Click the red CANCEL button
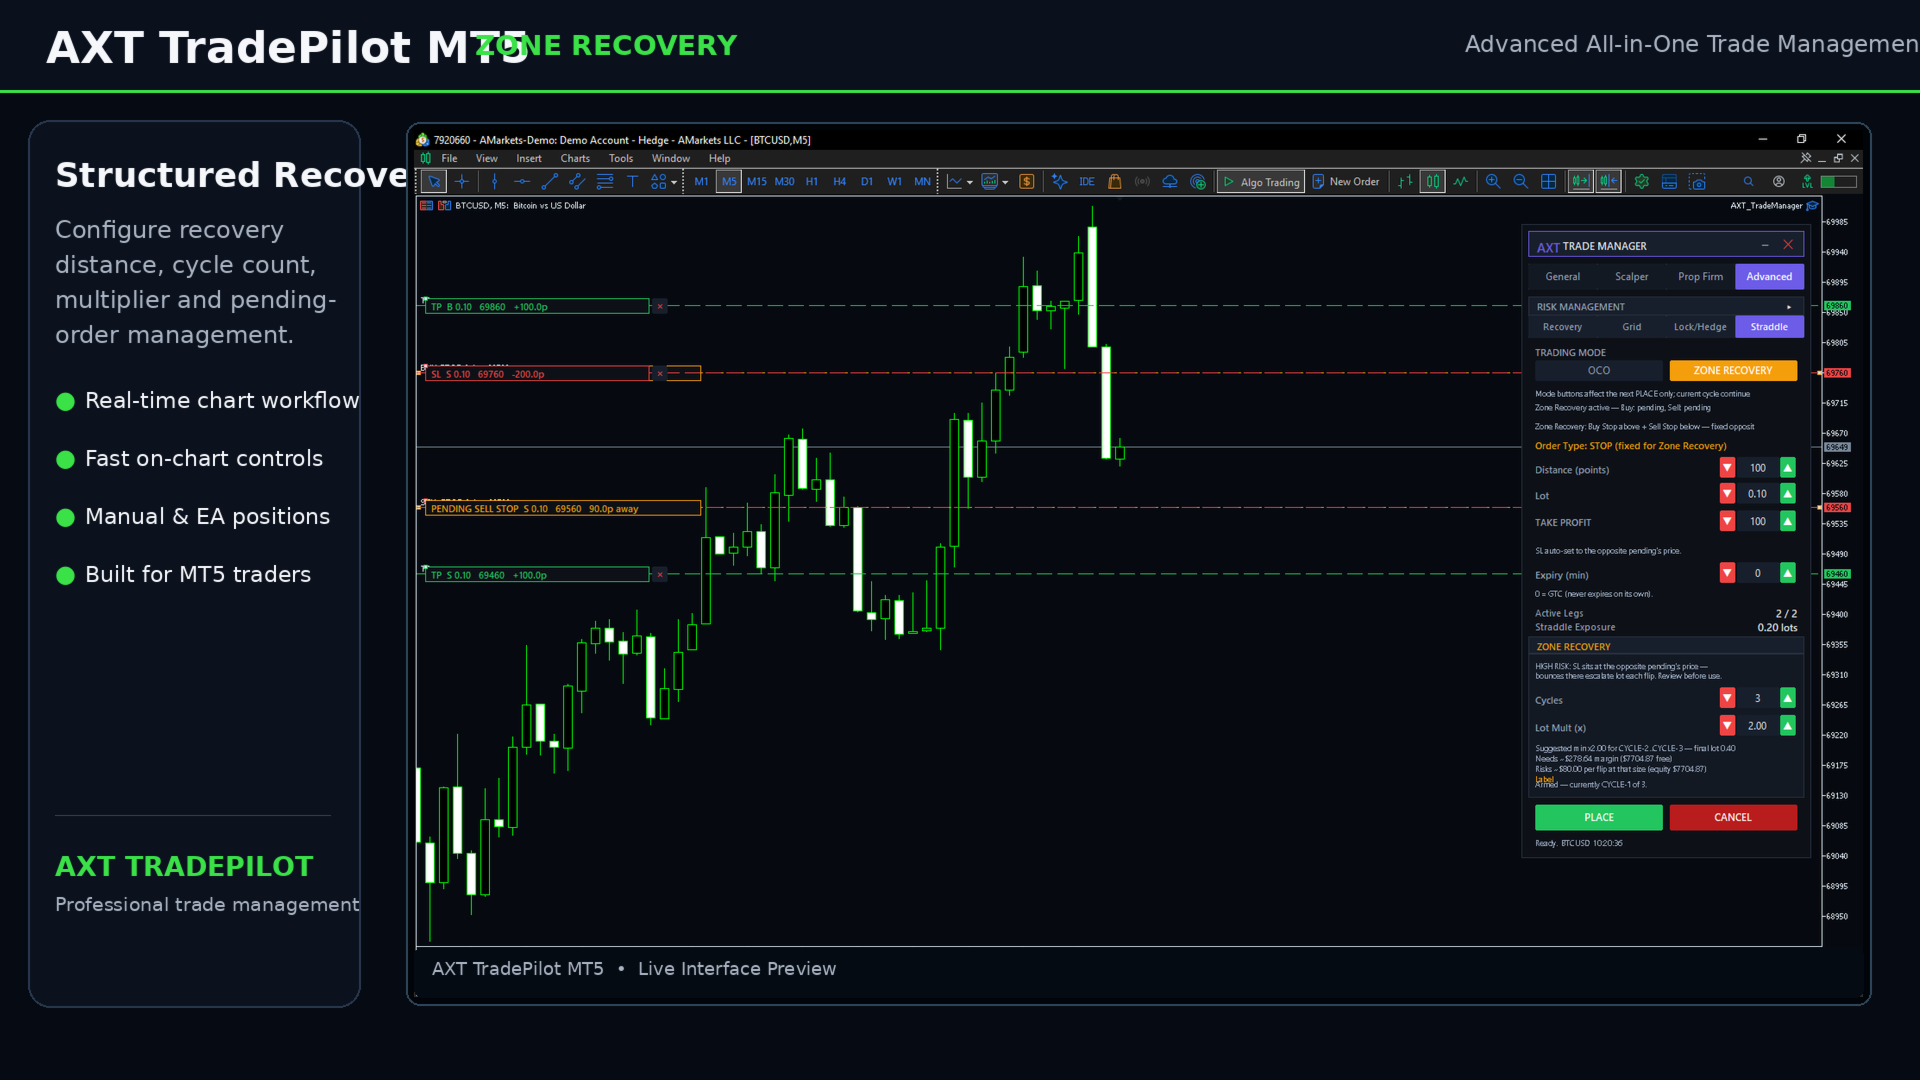The width and height of the screenshot is (1920, 1080). coord(1733,818)
